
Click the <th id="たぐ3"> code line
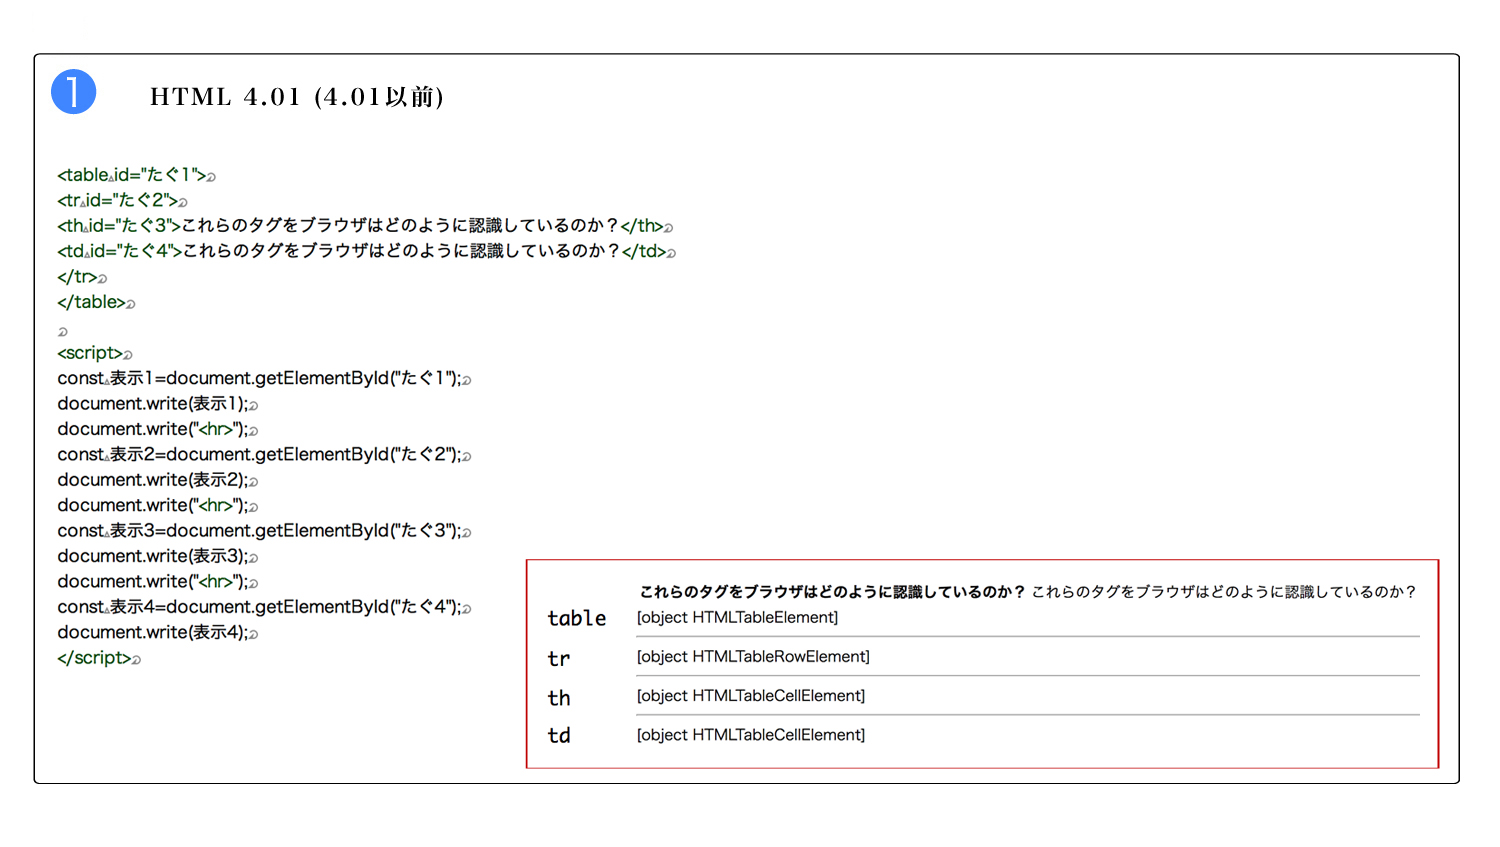click(365, 226)
